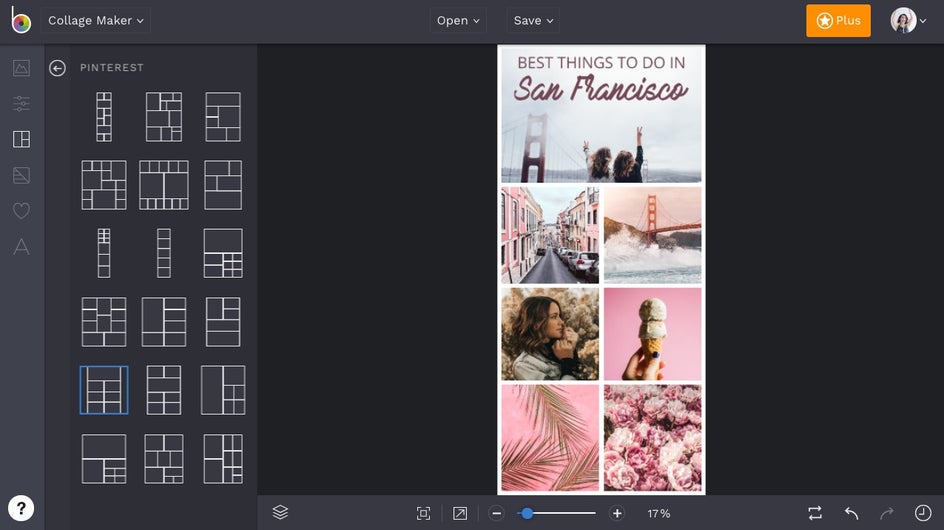Choose the third layout in the top row
Screen dimensions: 944x530
coord(223,117)
